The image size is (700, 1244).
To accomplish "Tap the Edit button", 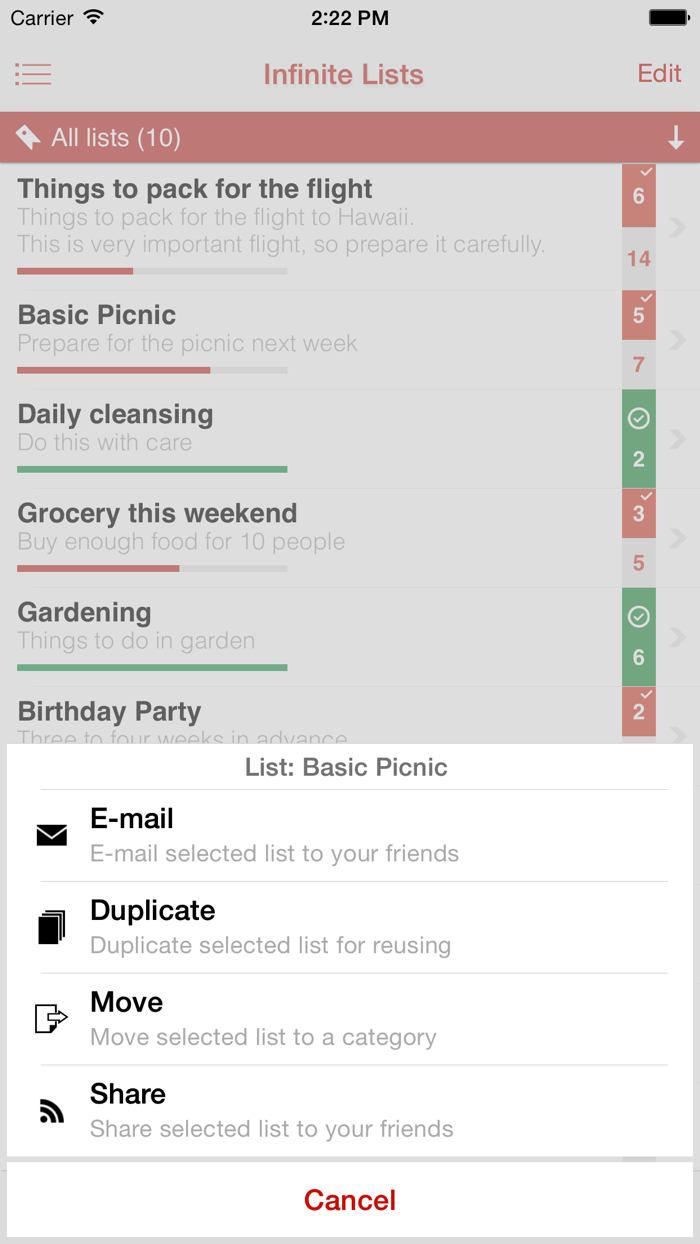I will 659,74.
